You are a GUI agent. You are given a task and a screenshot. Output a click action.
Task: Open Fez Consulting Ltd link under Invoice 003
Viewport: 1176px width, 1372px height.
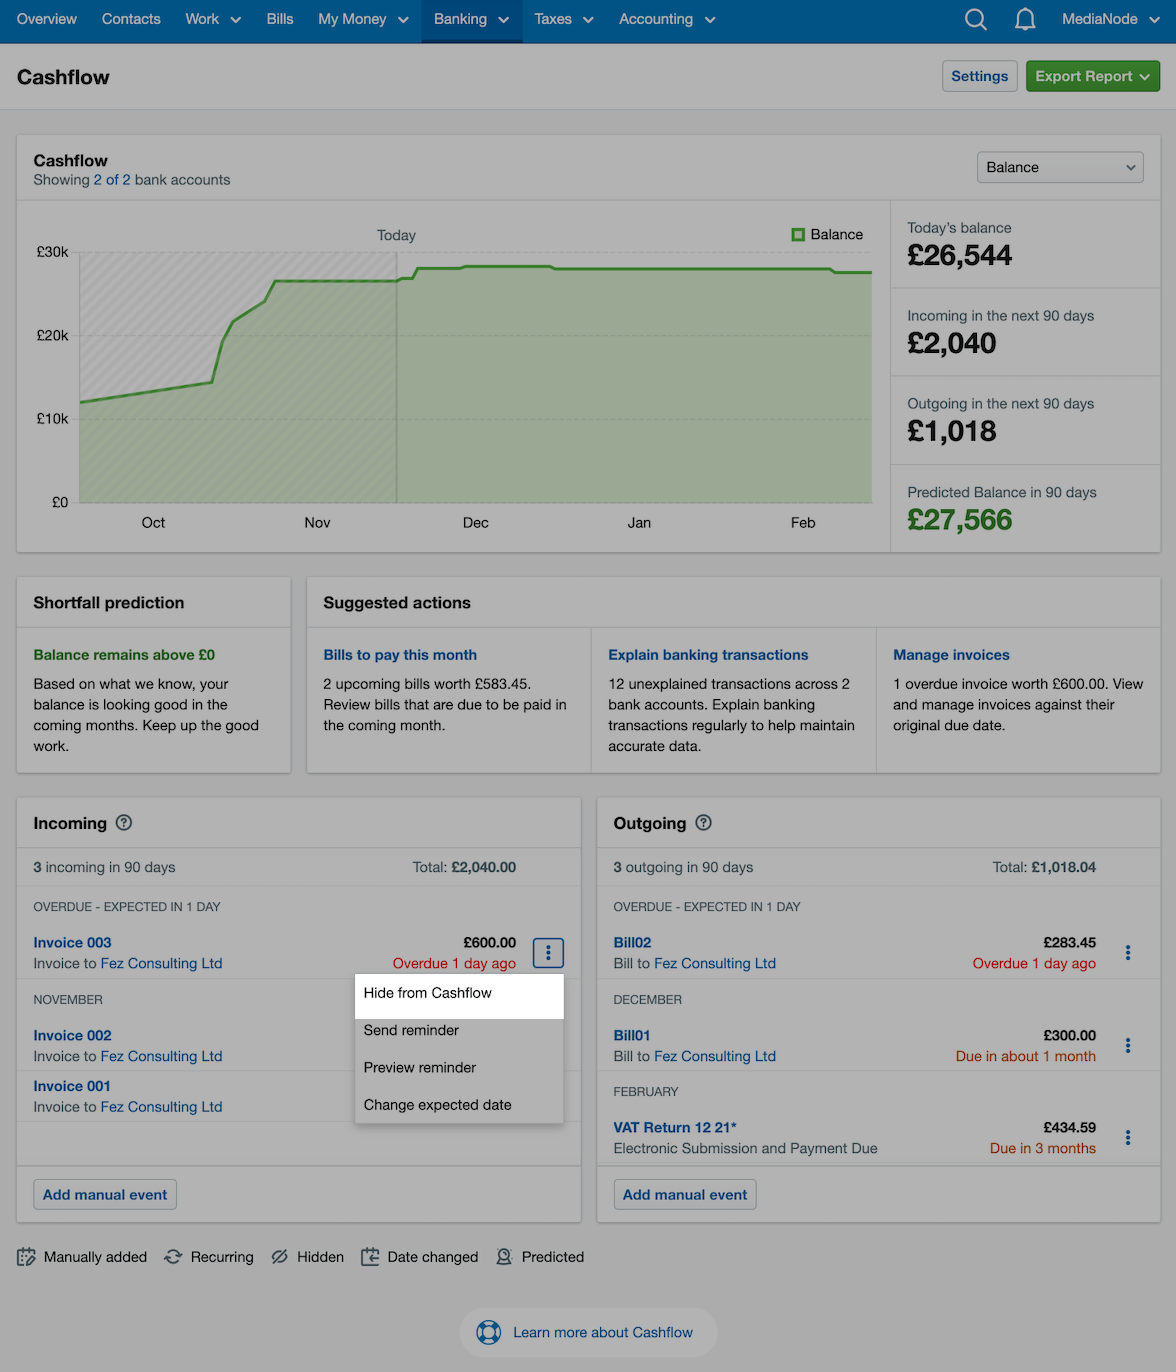[161, 964]
